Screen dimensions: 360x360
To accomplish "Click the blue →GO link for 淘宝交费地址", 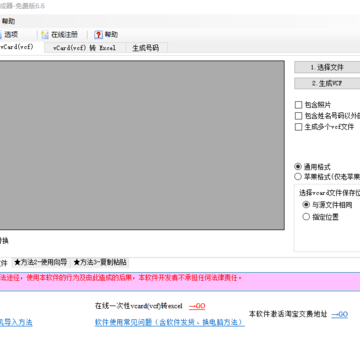I will click(x=340, y=314).
